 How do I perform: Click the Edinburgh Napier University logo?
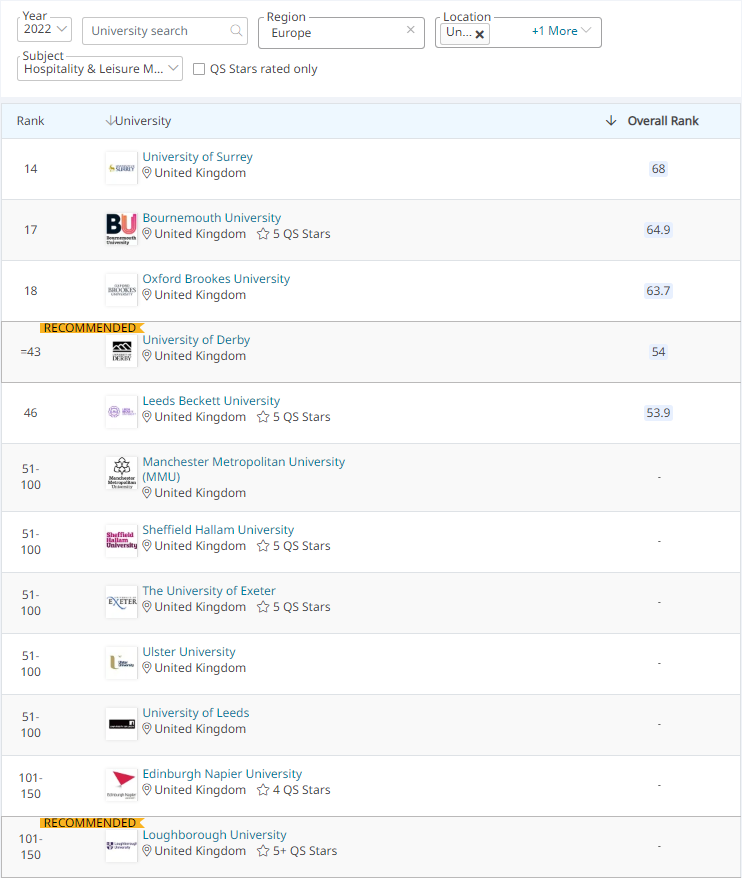pyautogui.click(x=122, y=784)
